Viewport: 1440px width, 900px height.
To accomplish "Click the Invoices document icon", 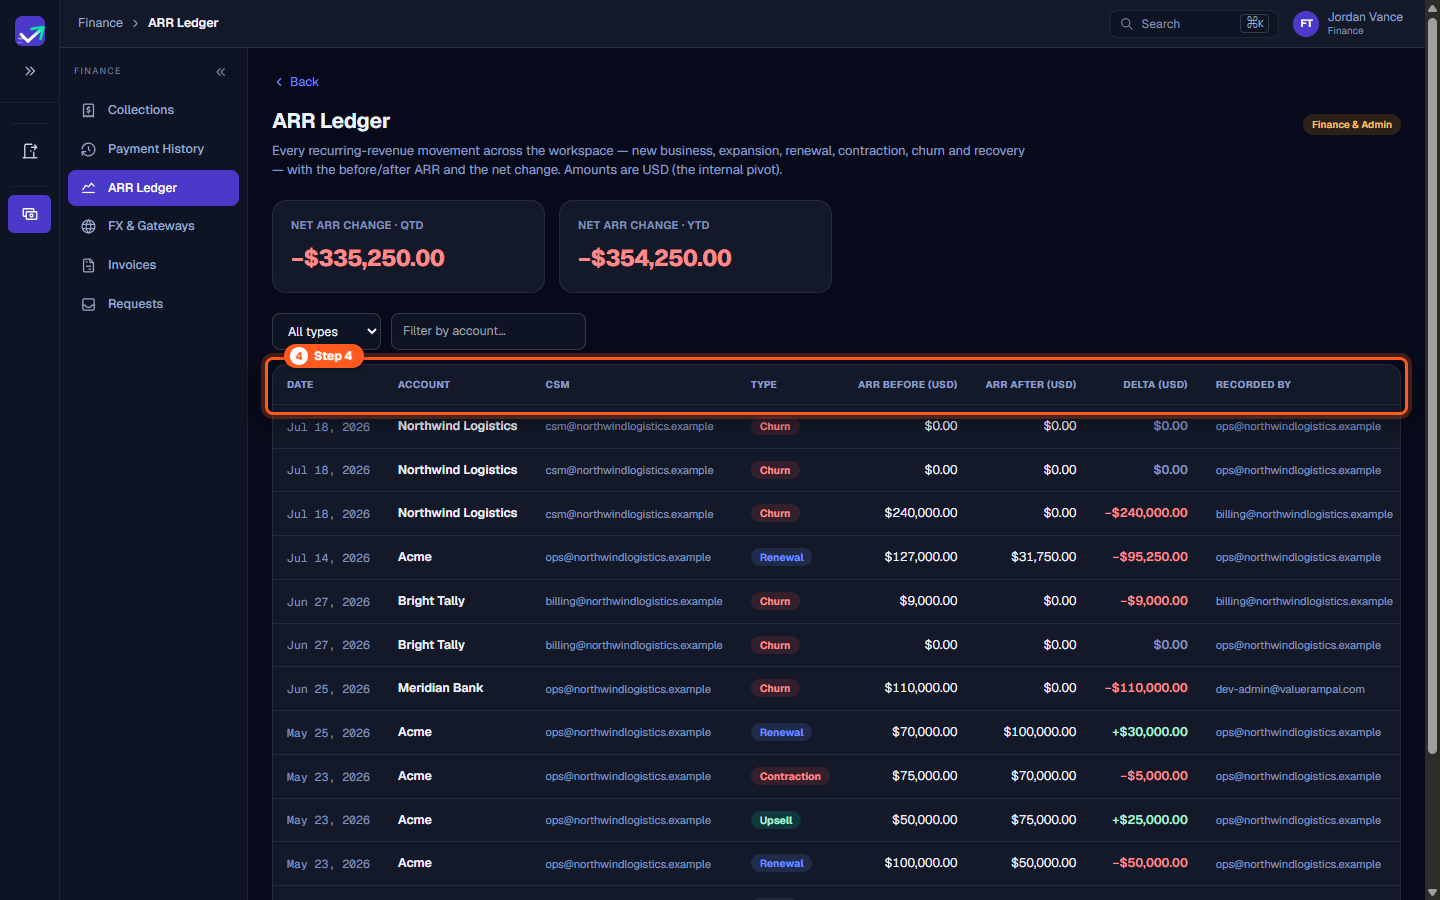I will tap(89, 265).
